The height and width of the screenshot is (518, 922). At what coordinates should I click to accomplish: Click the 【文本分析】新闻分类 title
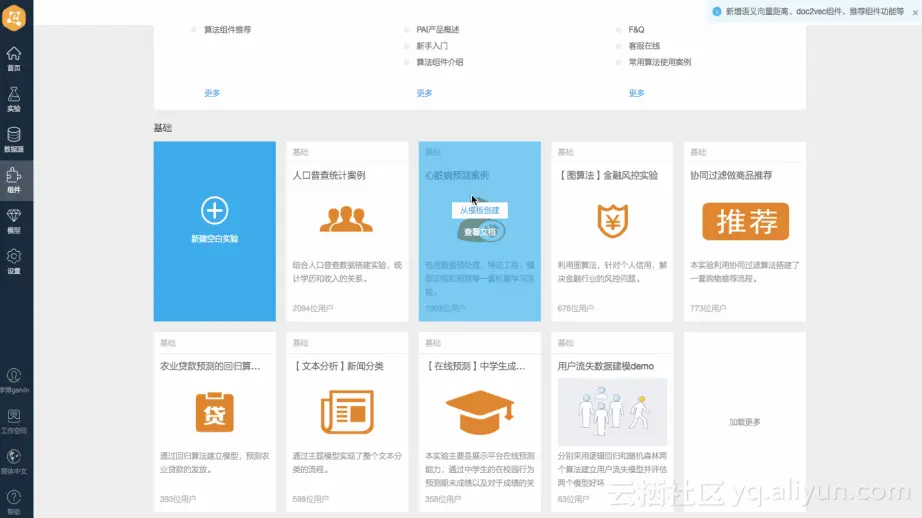(x=338, y=366)
